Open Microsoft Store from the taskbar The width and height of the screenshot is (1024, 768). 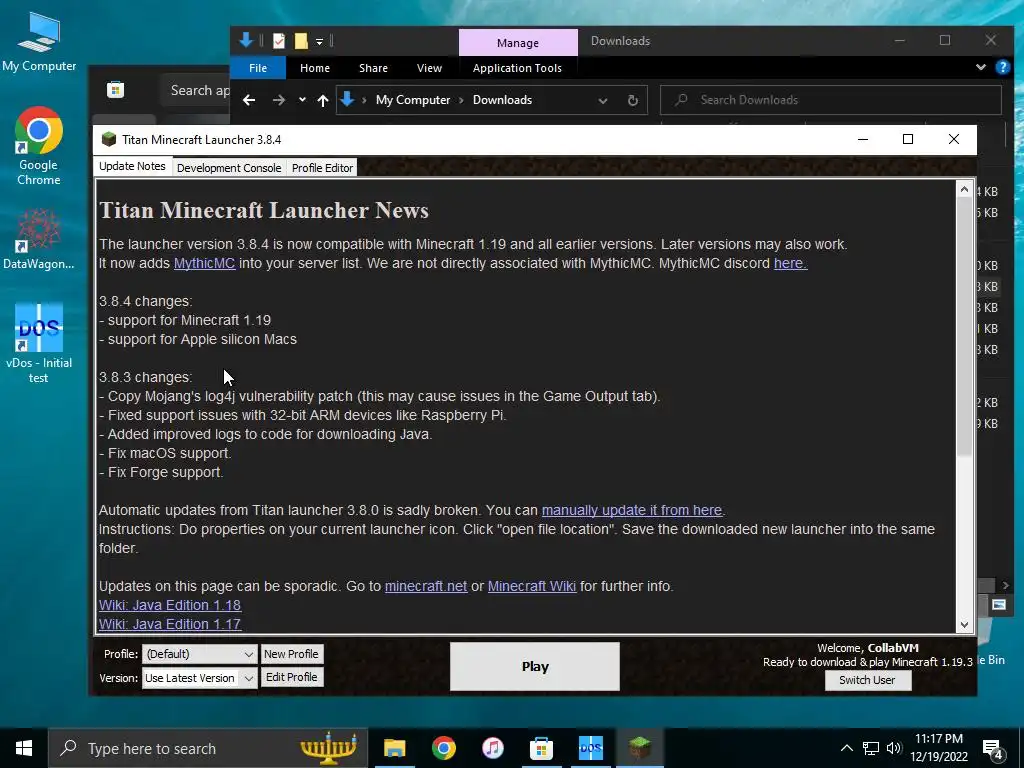point(541,748)
